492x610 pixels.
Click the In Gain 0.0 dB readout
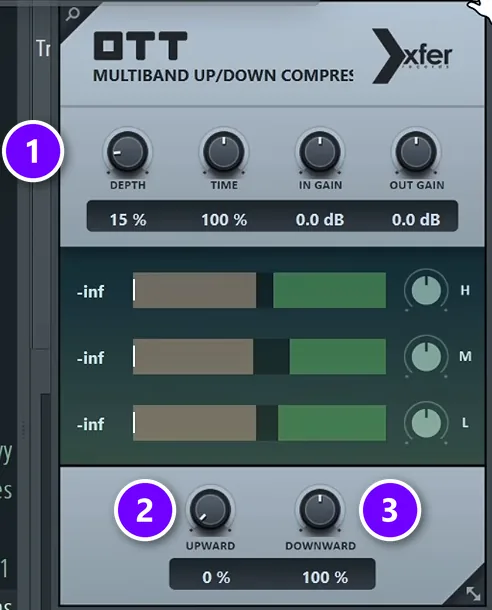pyautogui.click(x=320, y=220)
